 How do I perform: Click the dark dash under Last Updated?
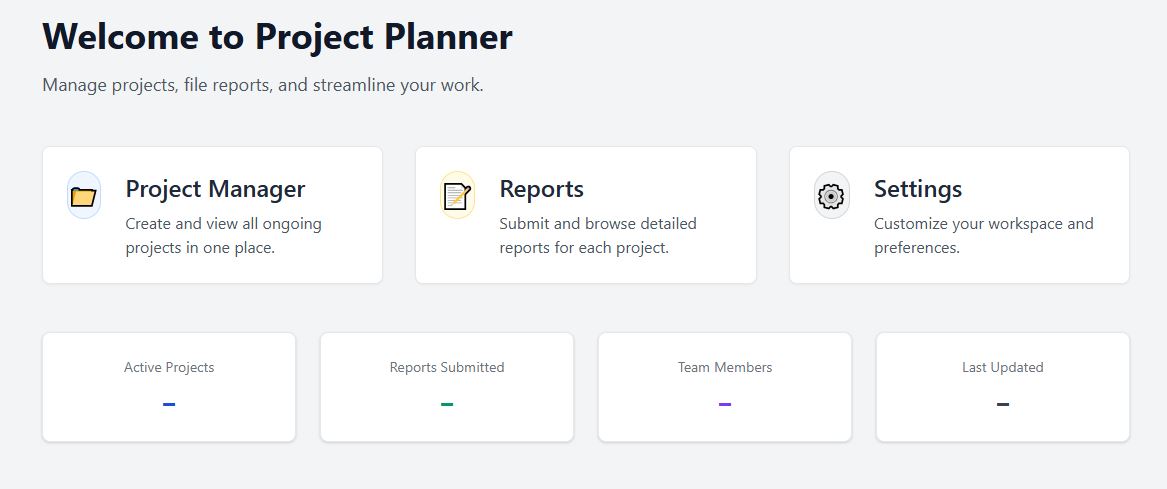pos(1003,404)
